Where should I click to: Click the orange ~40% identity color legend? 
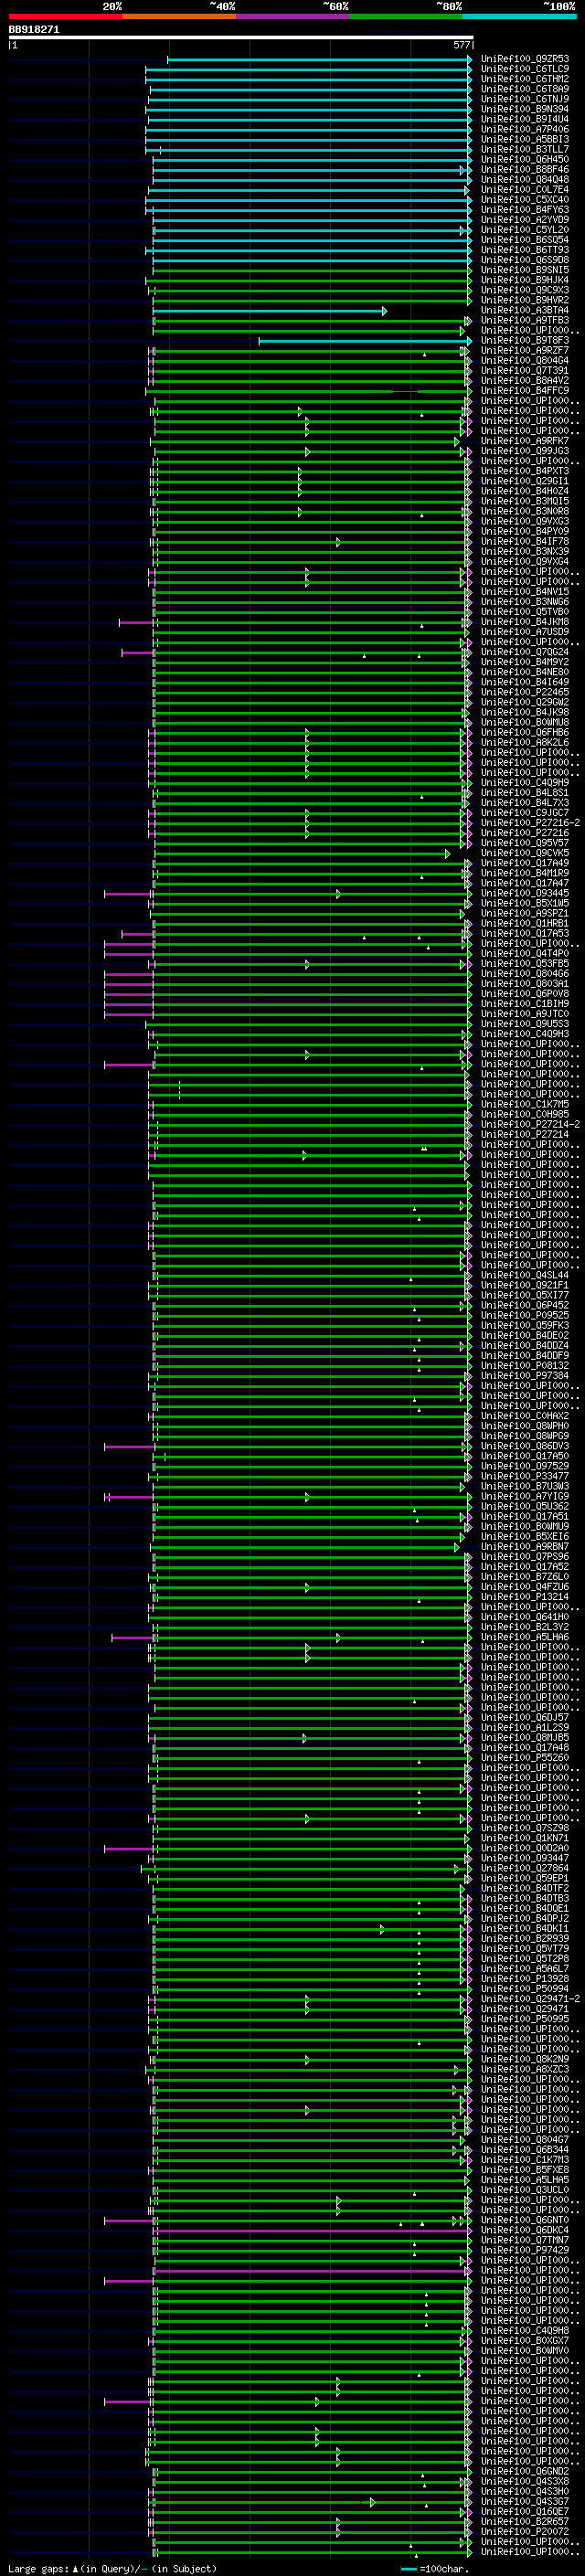179,16
